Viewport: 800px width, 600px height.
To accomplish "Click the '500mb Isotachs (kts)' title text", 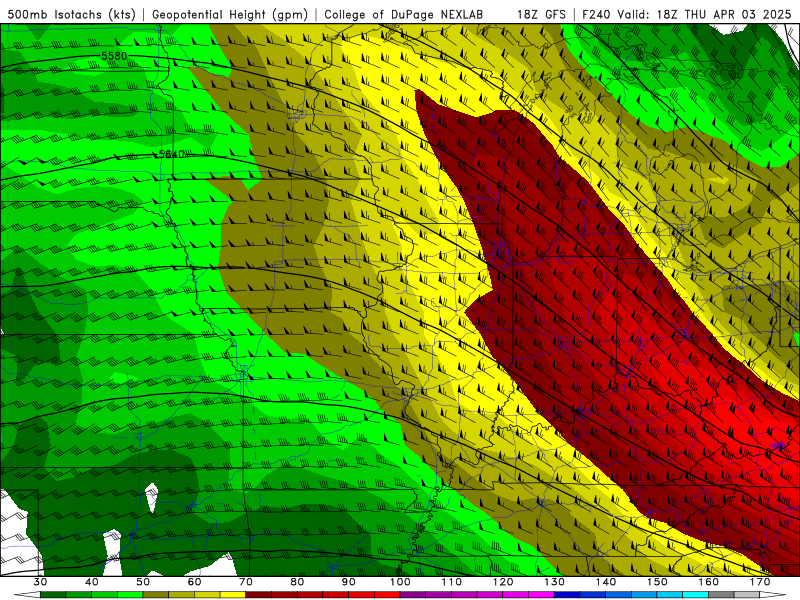I will 71,14.
